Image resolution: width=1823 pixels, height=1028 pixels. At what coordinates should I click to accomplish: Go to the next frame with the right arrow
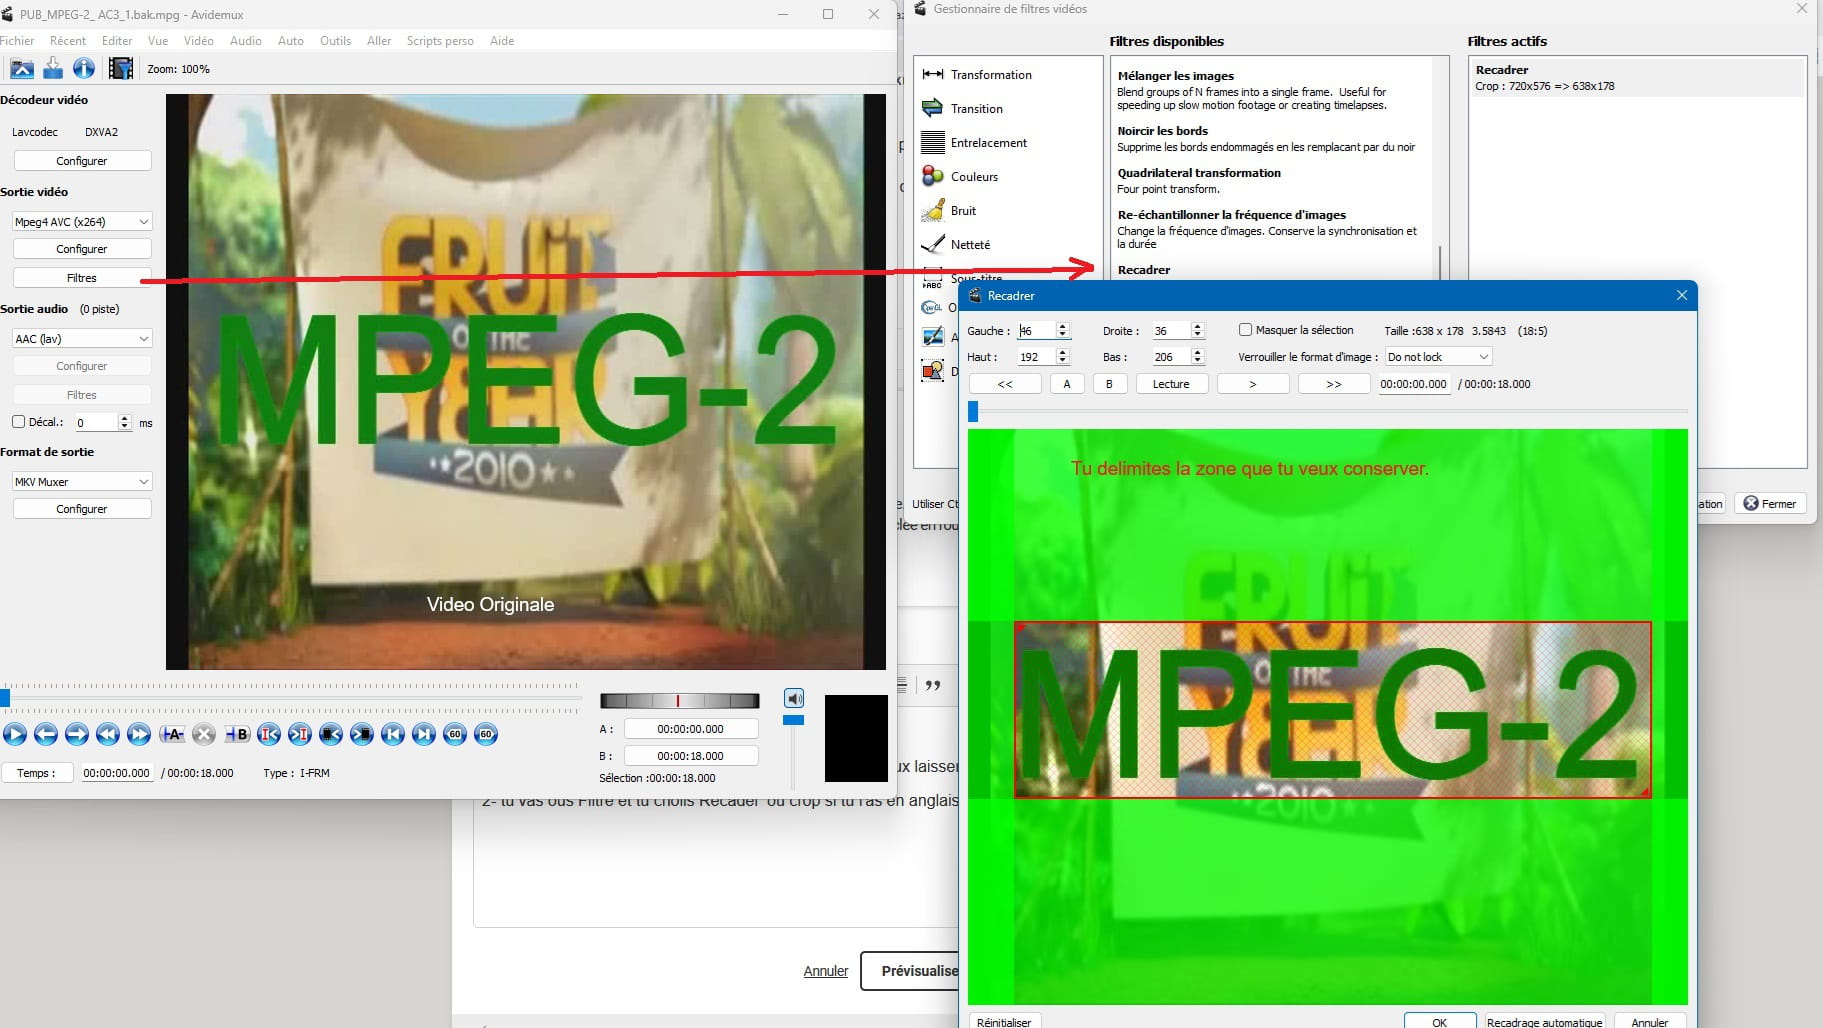pyautogui.click(x=76, y=734)
